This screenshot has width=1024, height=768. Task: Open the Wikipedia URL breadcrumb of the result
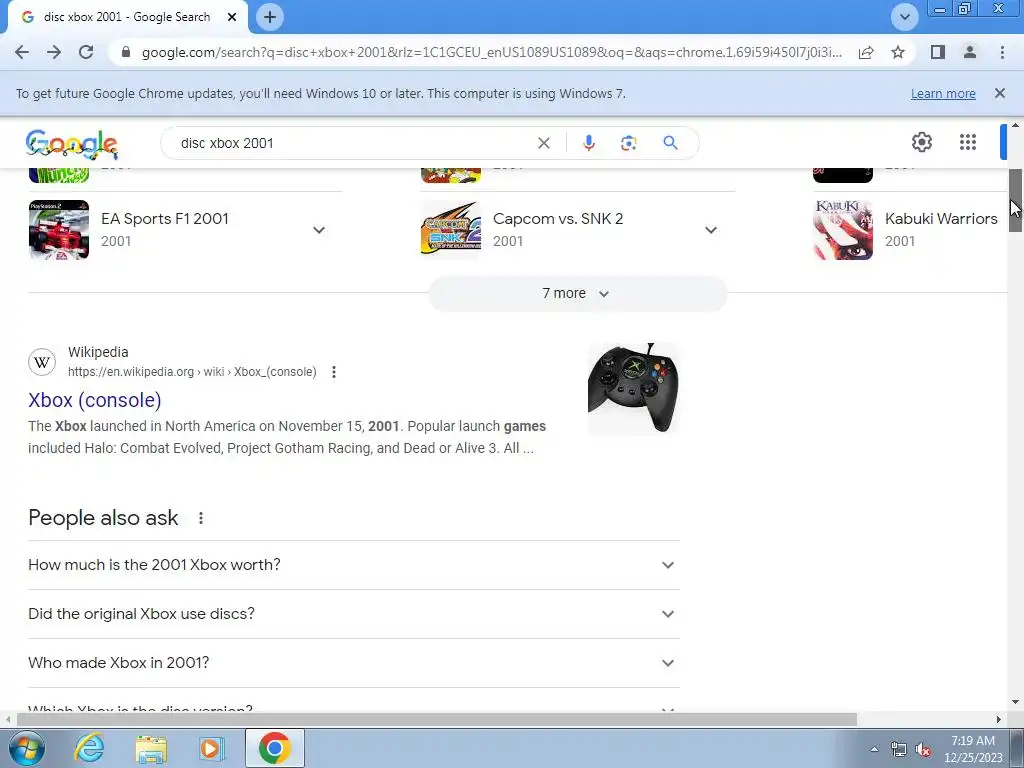192,372
